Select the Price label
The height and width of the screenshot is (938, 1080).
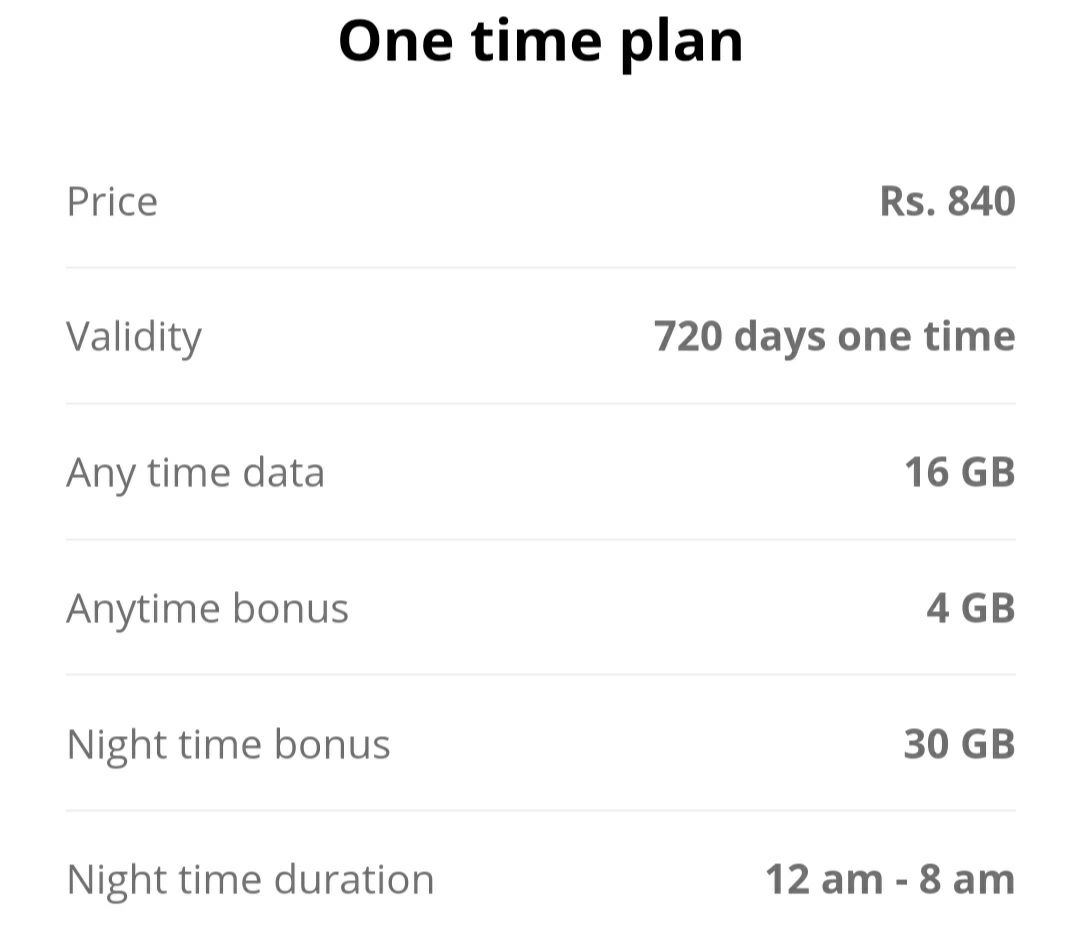112,202
